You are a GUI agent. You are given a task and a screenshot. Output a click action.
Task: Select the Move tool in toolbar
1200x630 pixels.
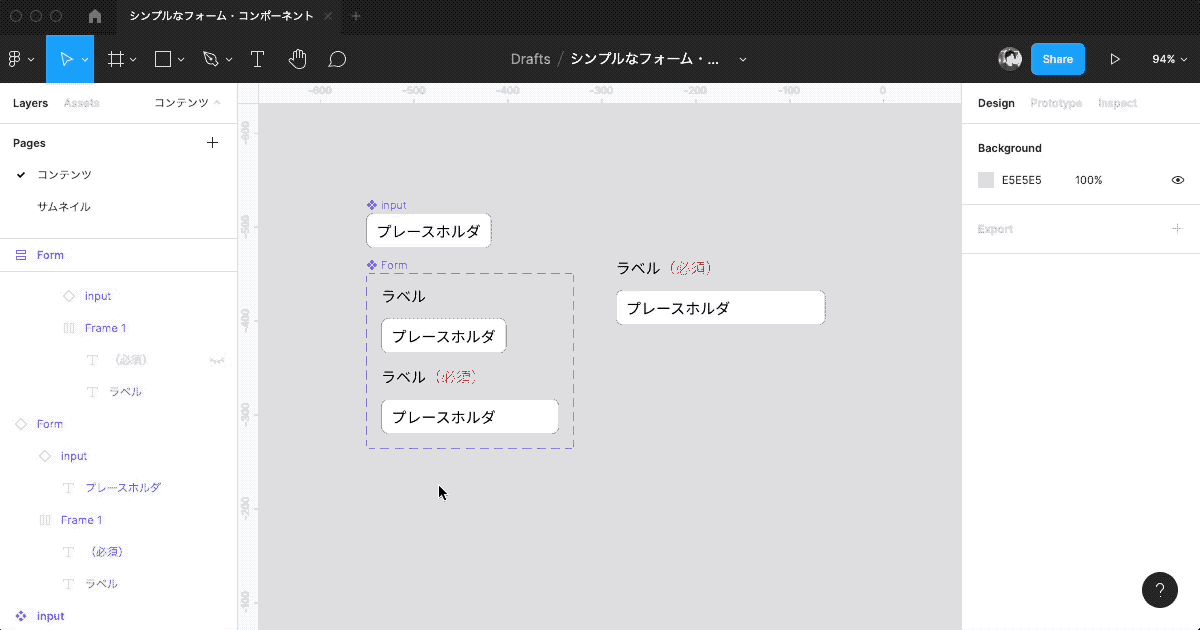[66, 59]
